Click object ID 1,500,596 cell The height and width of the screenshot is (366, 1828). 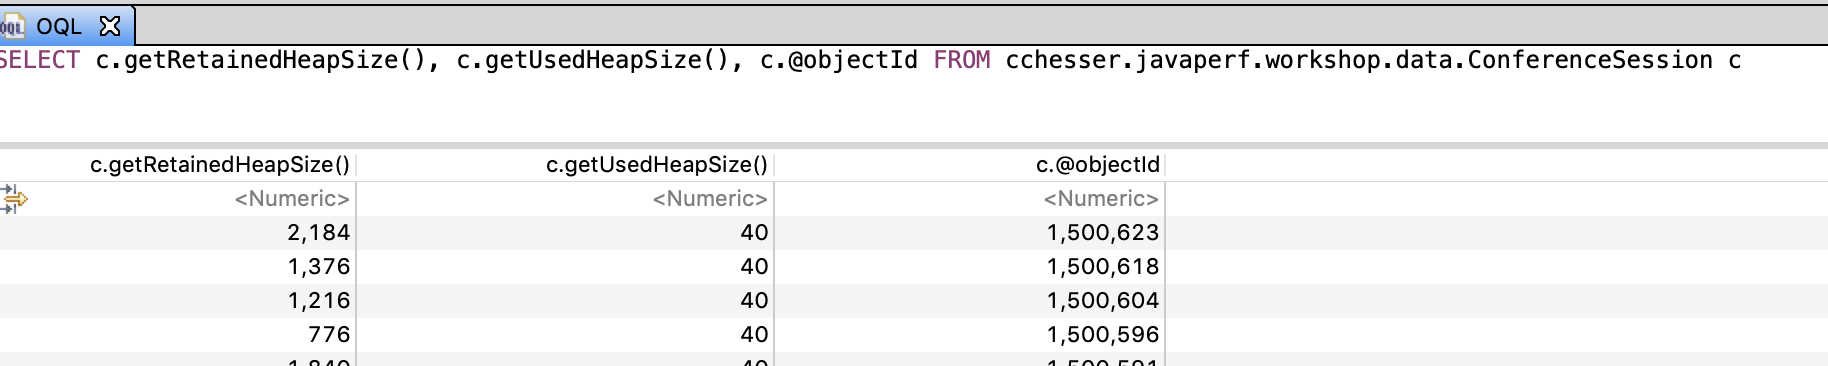(1103, 334)
